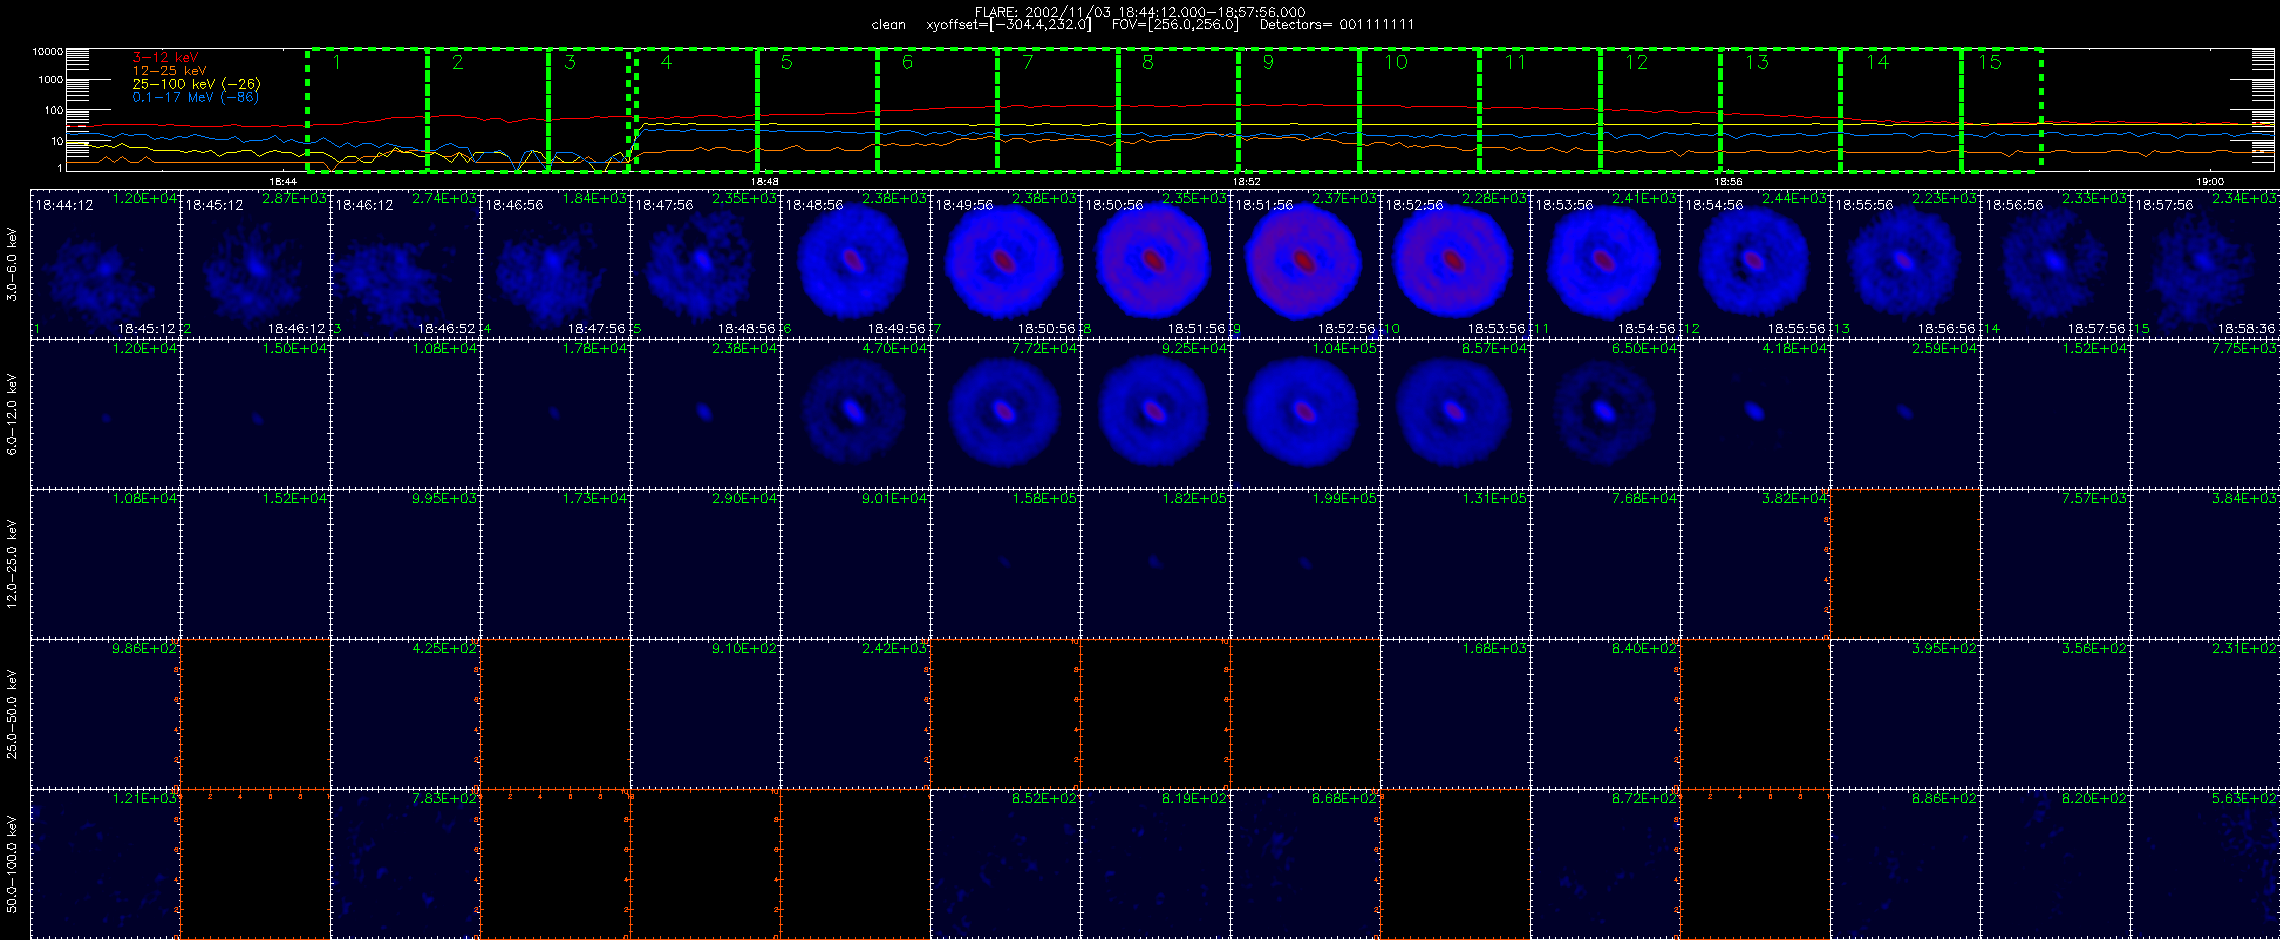This screenshot has width=2280, height=940.
Task: Open the 25.0-50.0 keV image with peak 1.68E+03
Action: (1455, 714)
